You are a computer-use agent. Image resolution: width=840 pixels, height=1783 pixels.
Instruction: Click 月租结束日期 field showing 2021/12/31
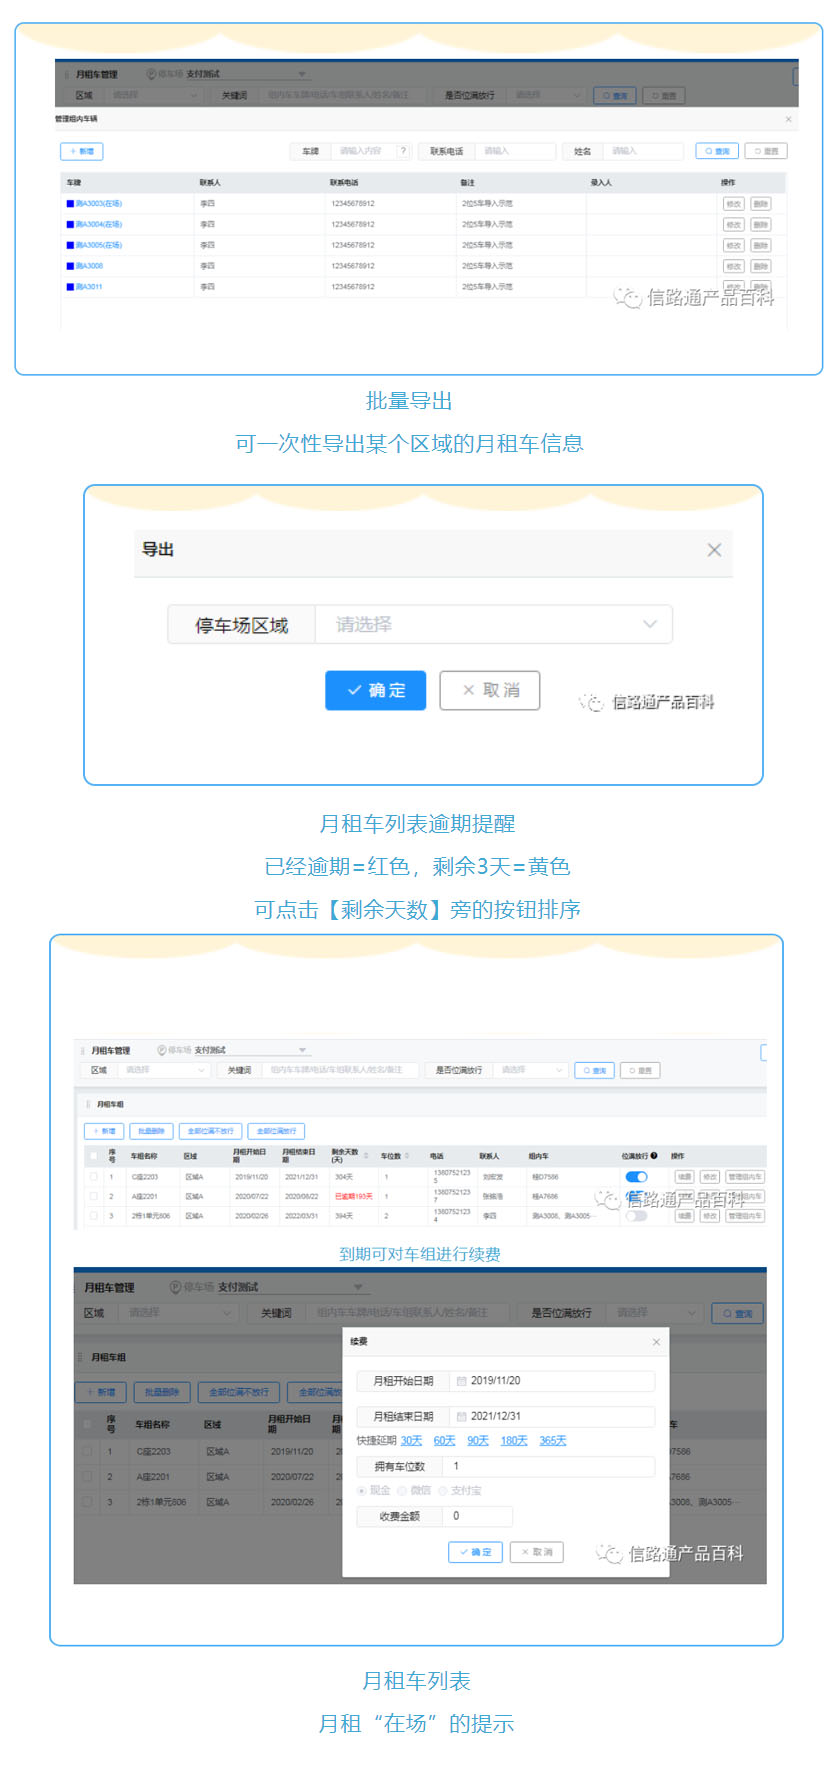[552, 1416]
